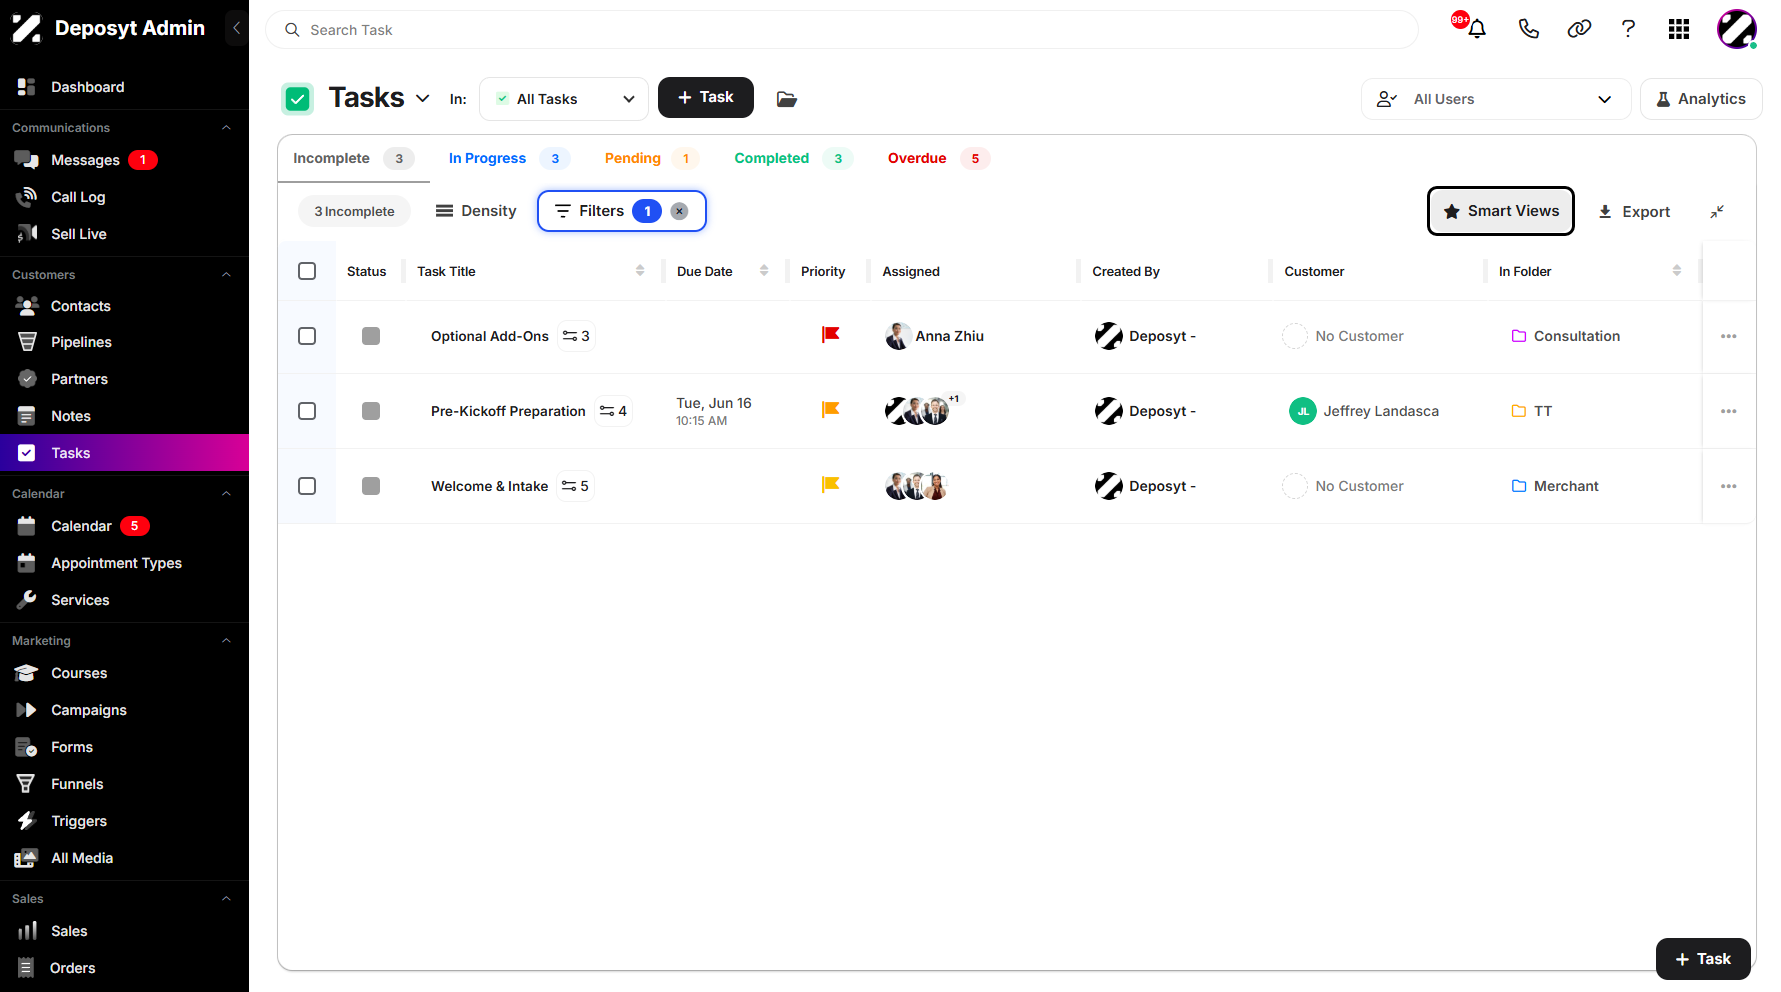Click the floating Task button at bottom

pyautogui.click(x=1703, y=959)
